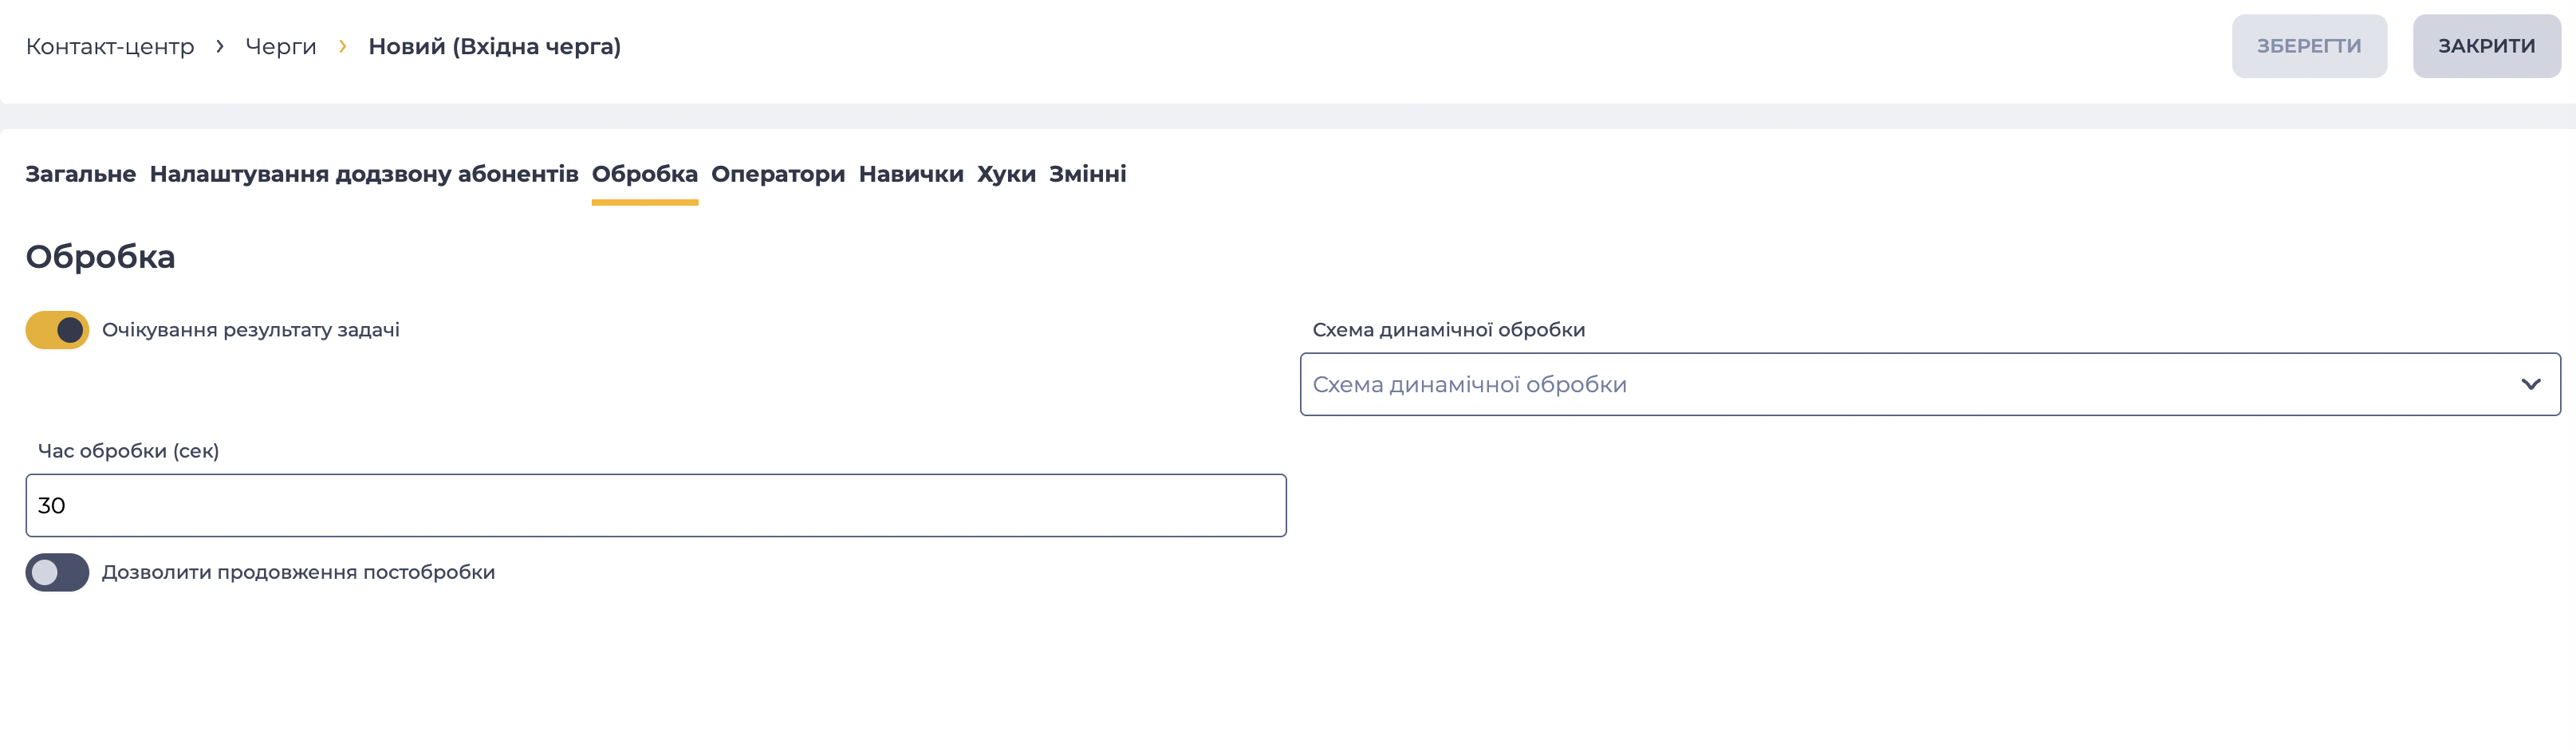
Task: Go to the Оператори tab
Action: click(x=778, y=174)
